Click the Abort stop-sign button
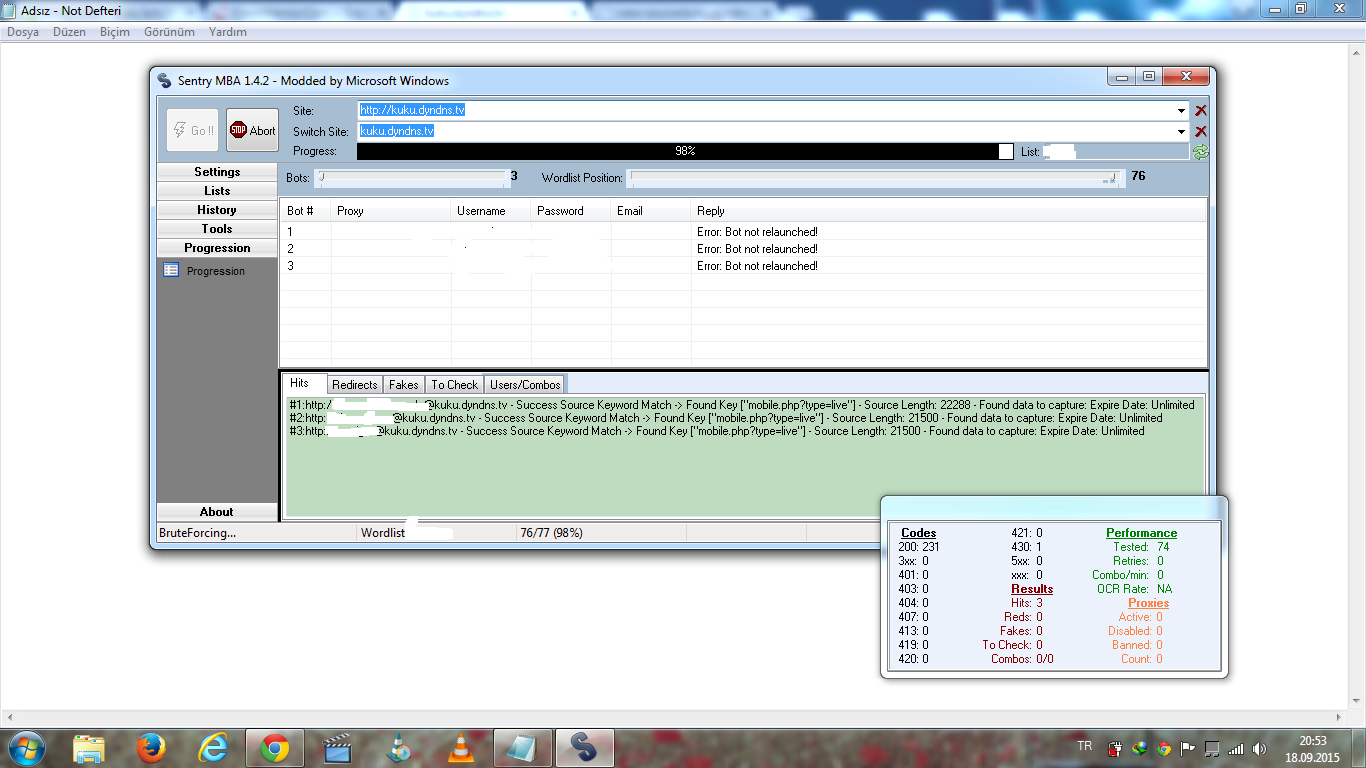Image resolution: width=1366 pixels, height=768 pixels. pos(252,130)
